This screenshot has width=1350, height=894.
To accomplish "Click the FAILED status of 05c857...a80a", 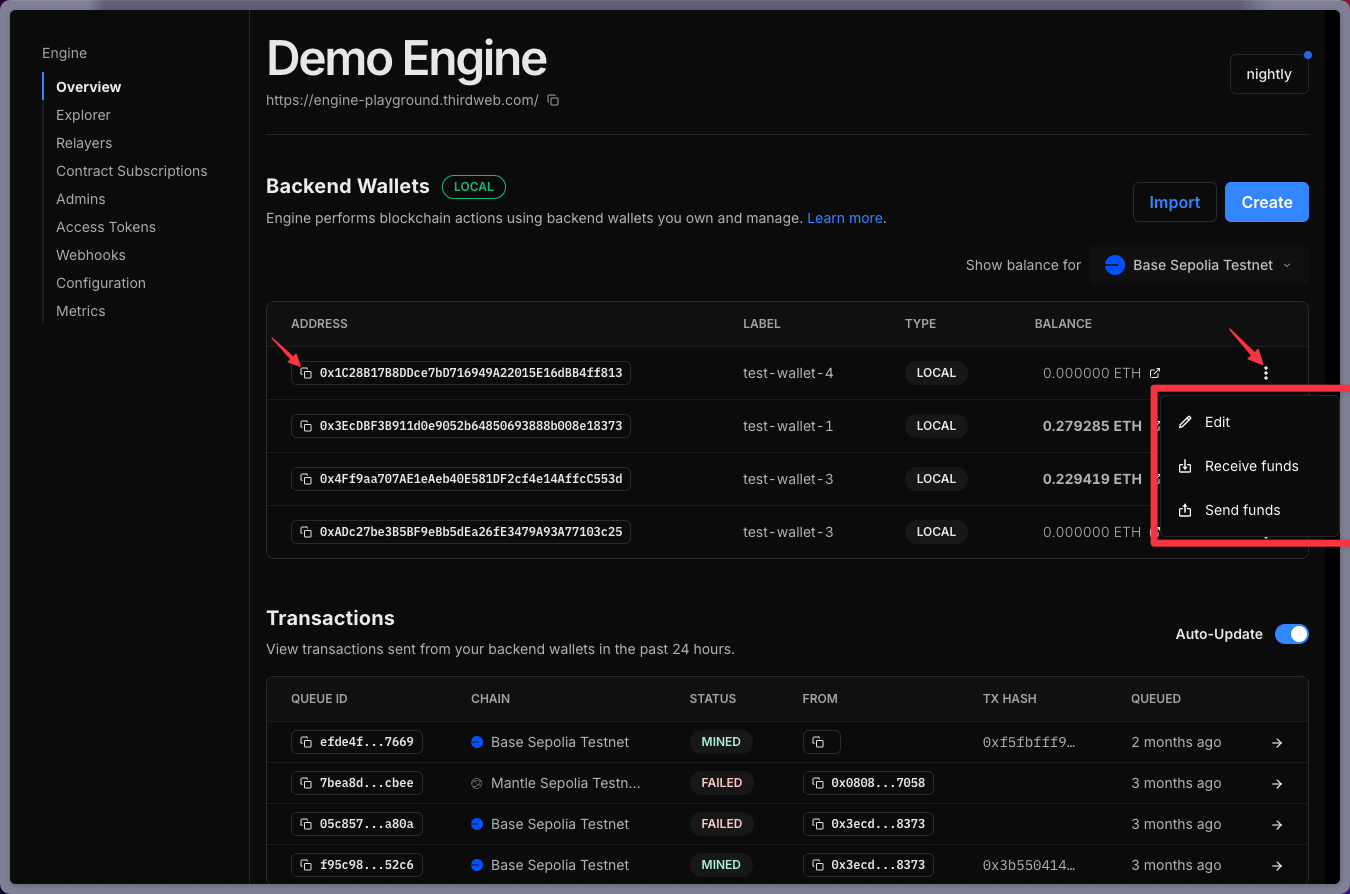I will coord(721,824).
